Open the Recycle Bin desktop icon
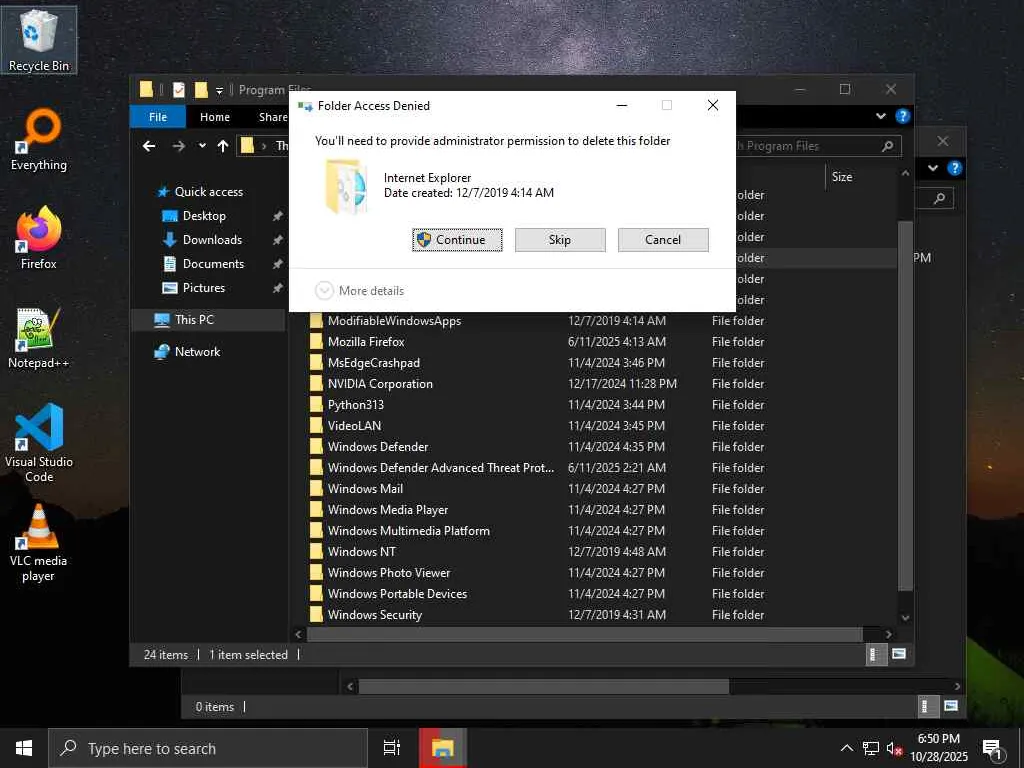Screen dimensions: 1024x768 tap(39, 40)
